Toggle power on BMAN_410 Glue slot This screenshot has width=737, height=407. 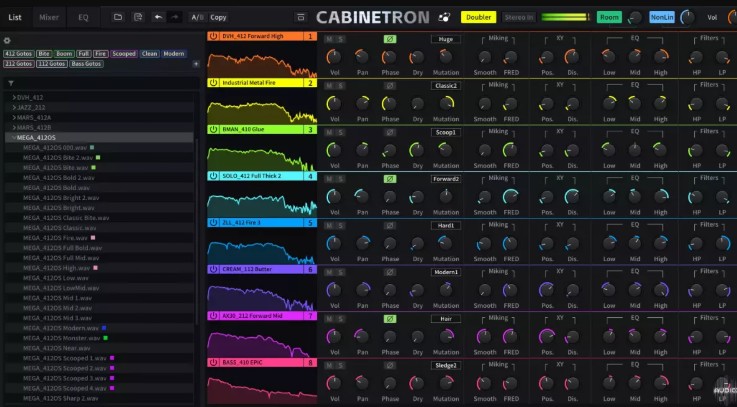(213, 129)
